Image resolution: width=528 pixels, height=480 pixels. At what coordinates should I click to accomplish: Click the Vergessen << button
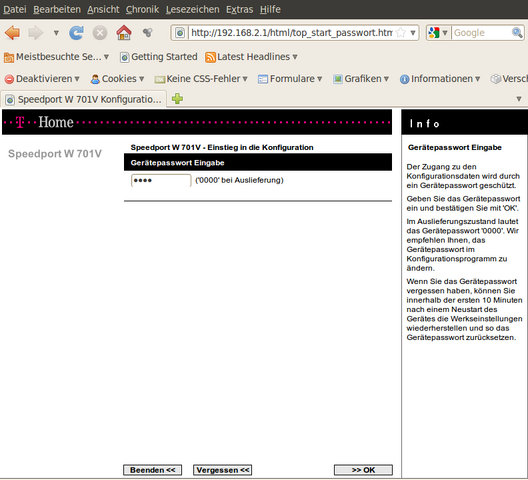(223, 470)
